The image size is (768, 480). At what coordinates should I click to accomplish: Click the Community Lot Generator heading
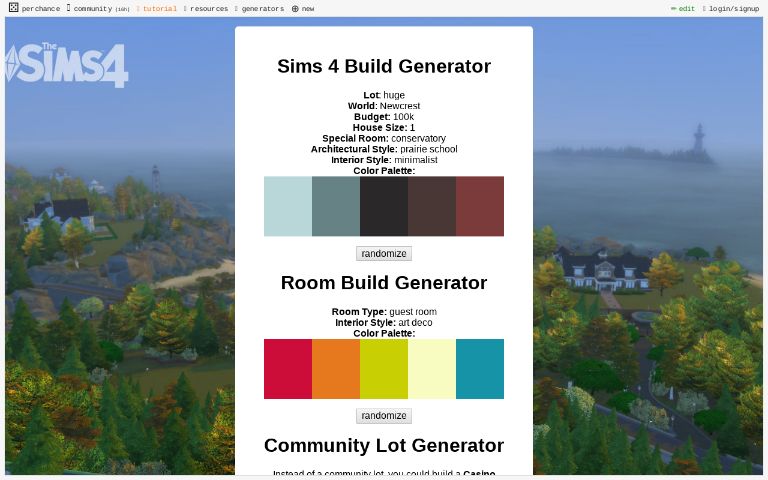[x=384, y=445]
